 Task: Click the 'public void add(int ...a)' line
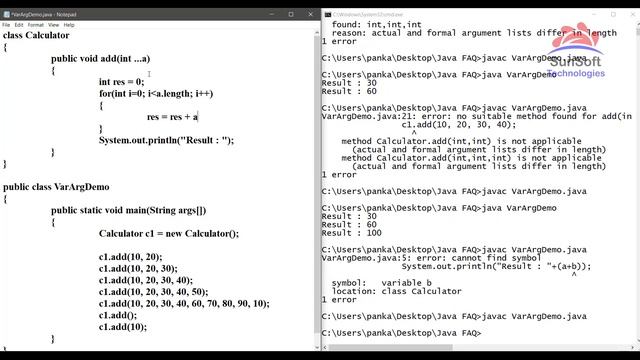point(100,58)
